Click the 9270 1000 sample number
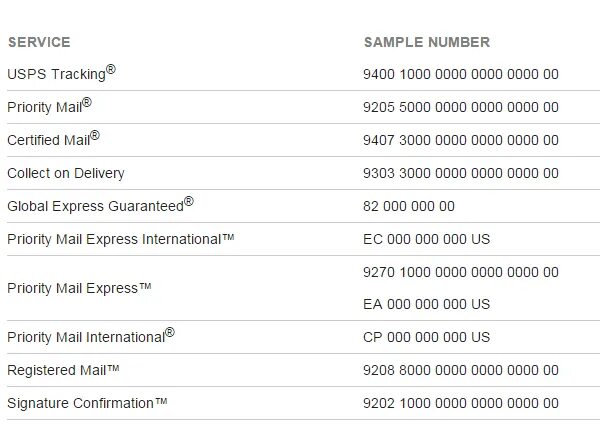Viewport: 604px width, 429px height. tap(461, 272)
